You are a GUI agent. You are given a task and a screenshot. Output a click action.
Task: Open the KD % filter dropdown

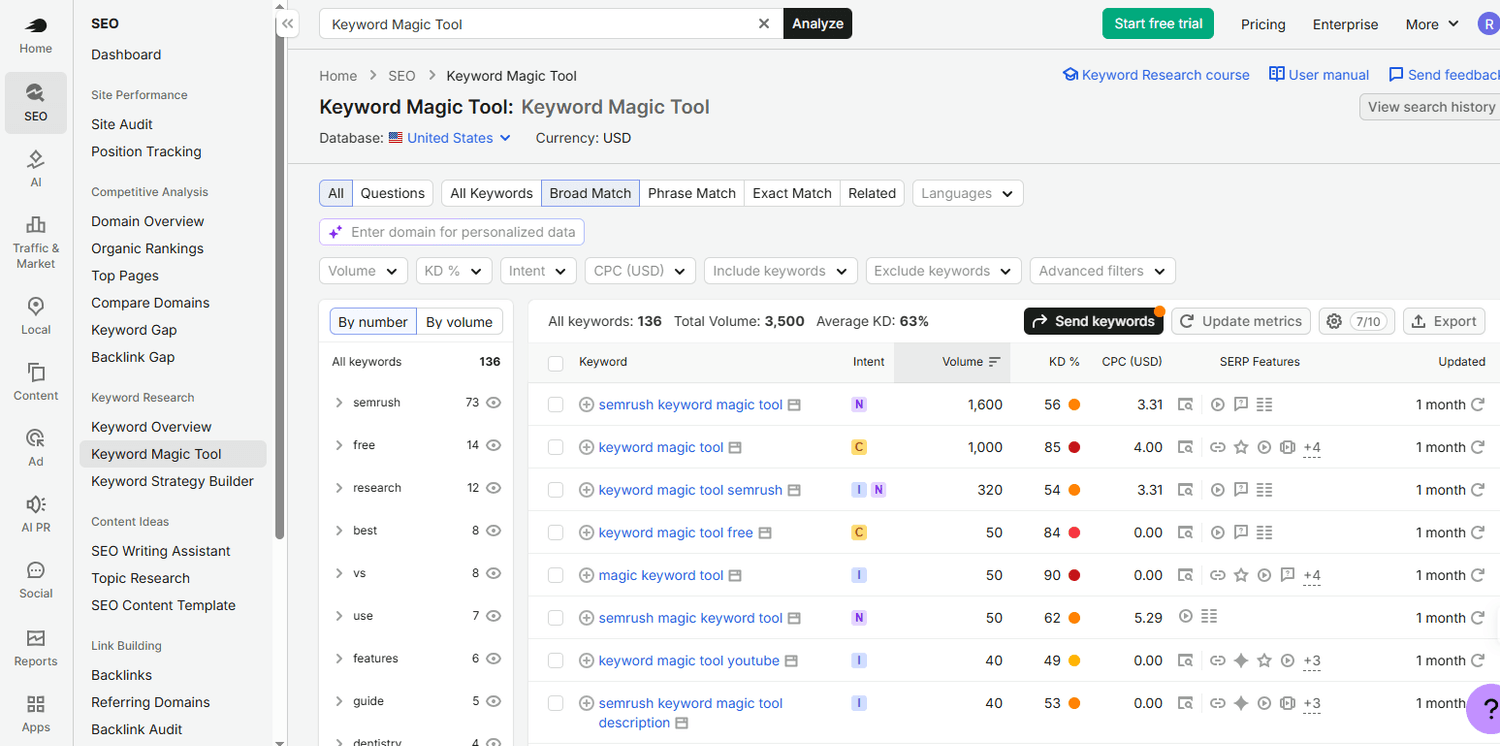(454, 271)
